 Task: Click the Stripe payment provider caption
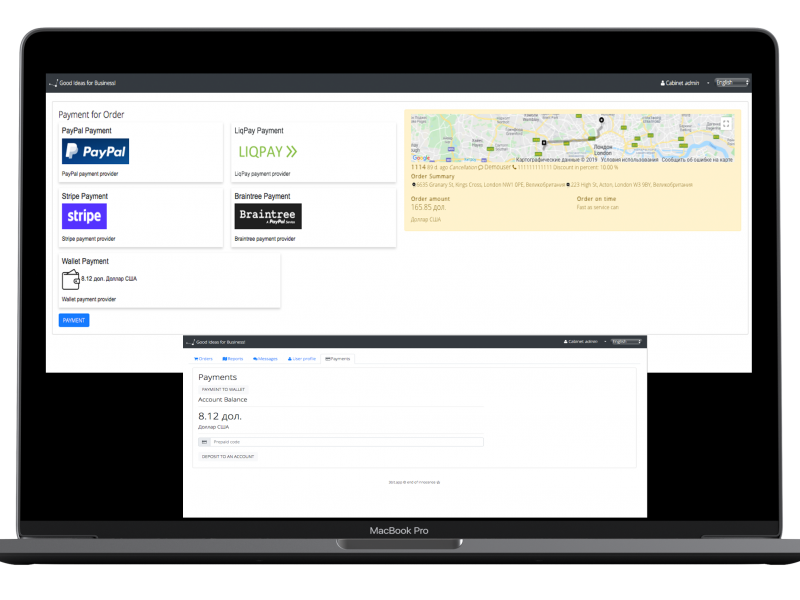(x=88, y=239)
